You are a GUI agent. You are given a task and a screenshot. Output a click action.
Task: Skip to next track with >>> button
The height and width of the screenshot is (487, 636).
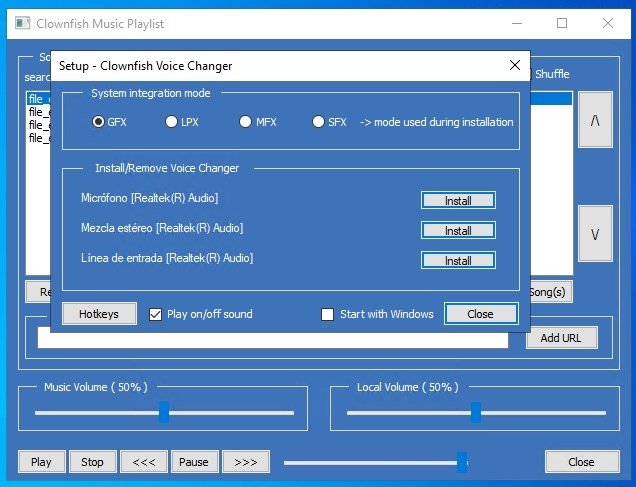(x=246, y=462)
